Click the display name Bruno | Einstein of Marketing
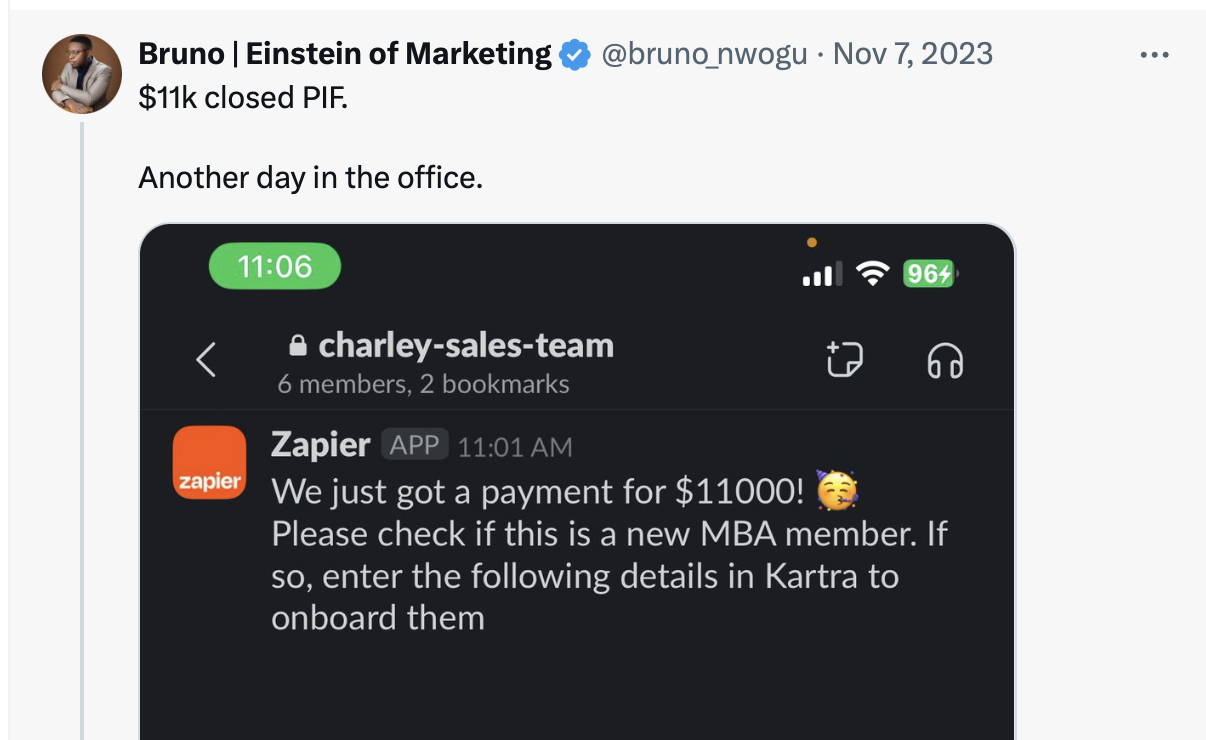The image size is (1206, 740). click(345, 54)
